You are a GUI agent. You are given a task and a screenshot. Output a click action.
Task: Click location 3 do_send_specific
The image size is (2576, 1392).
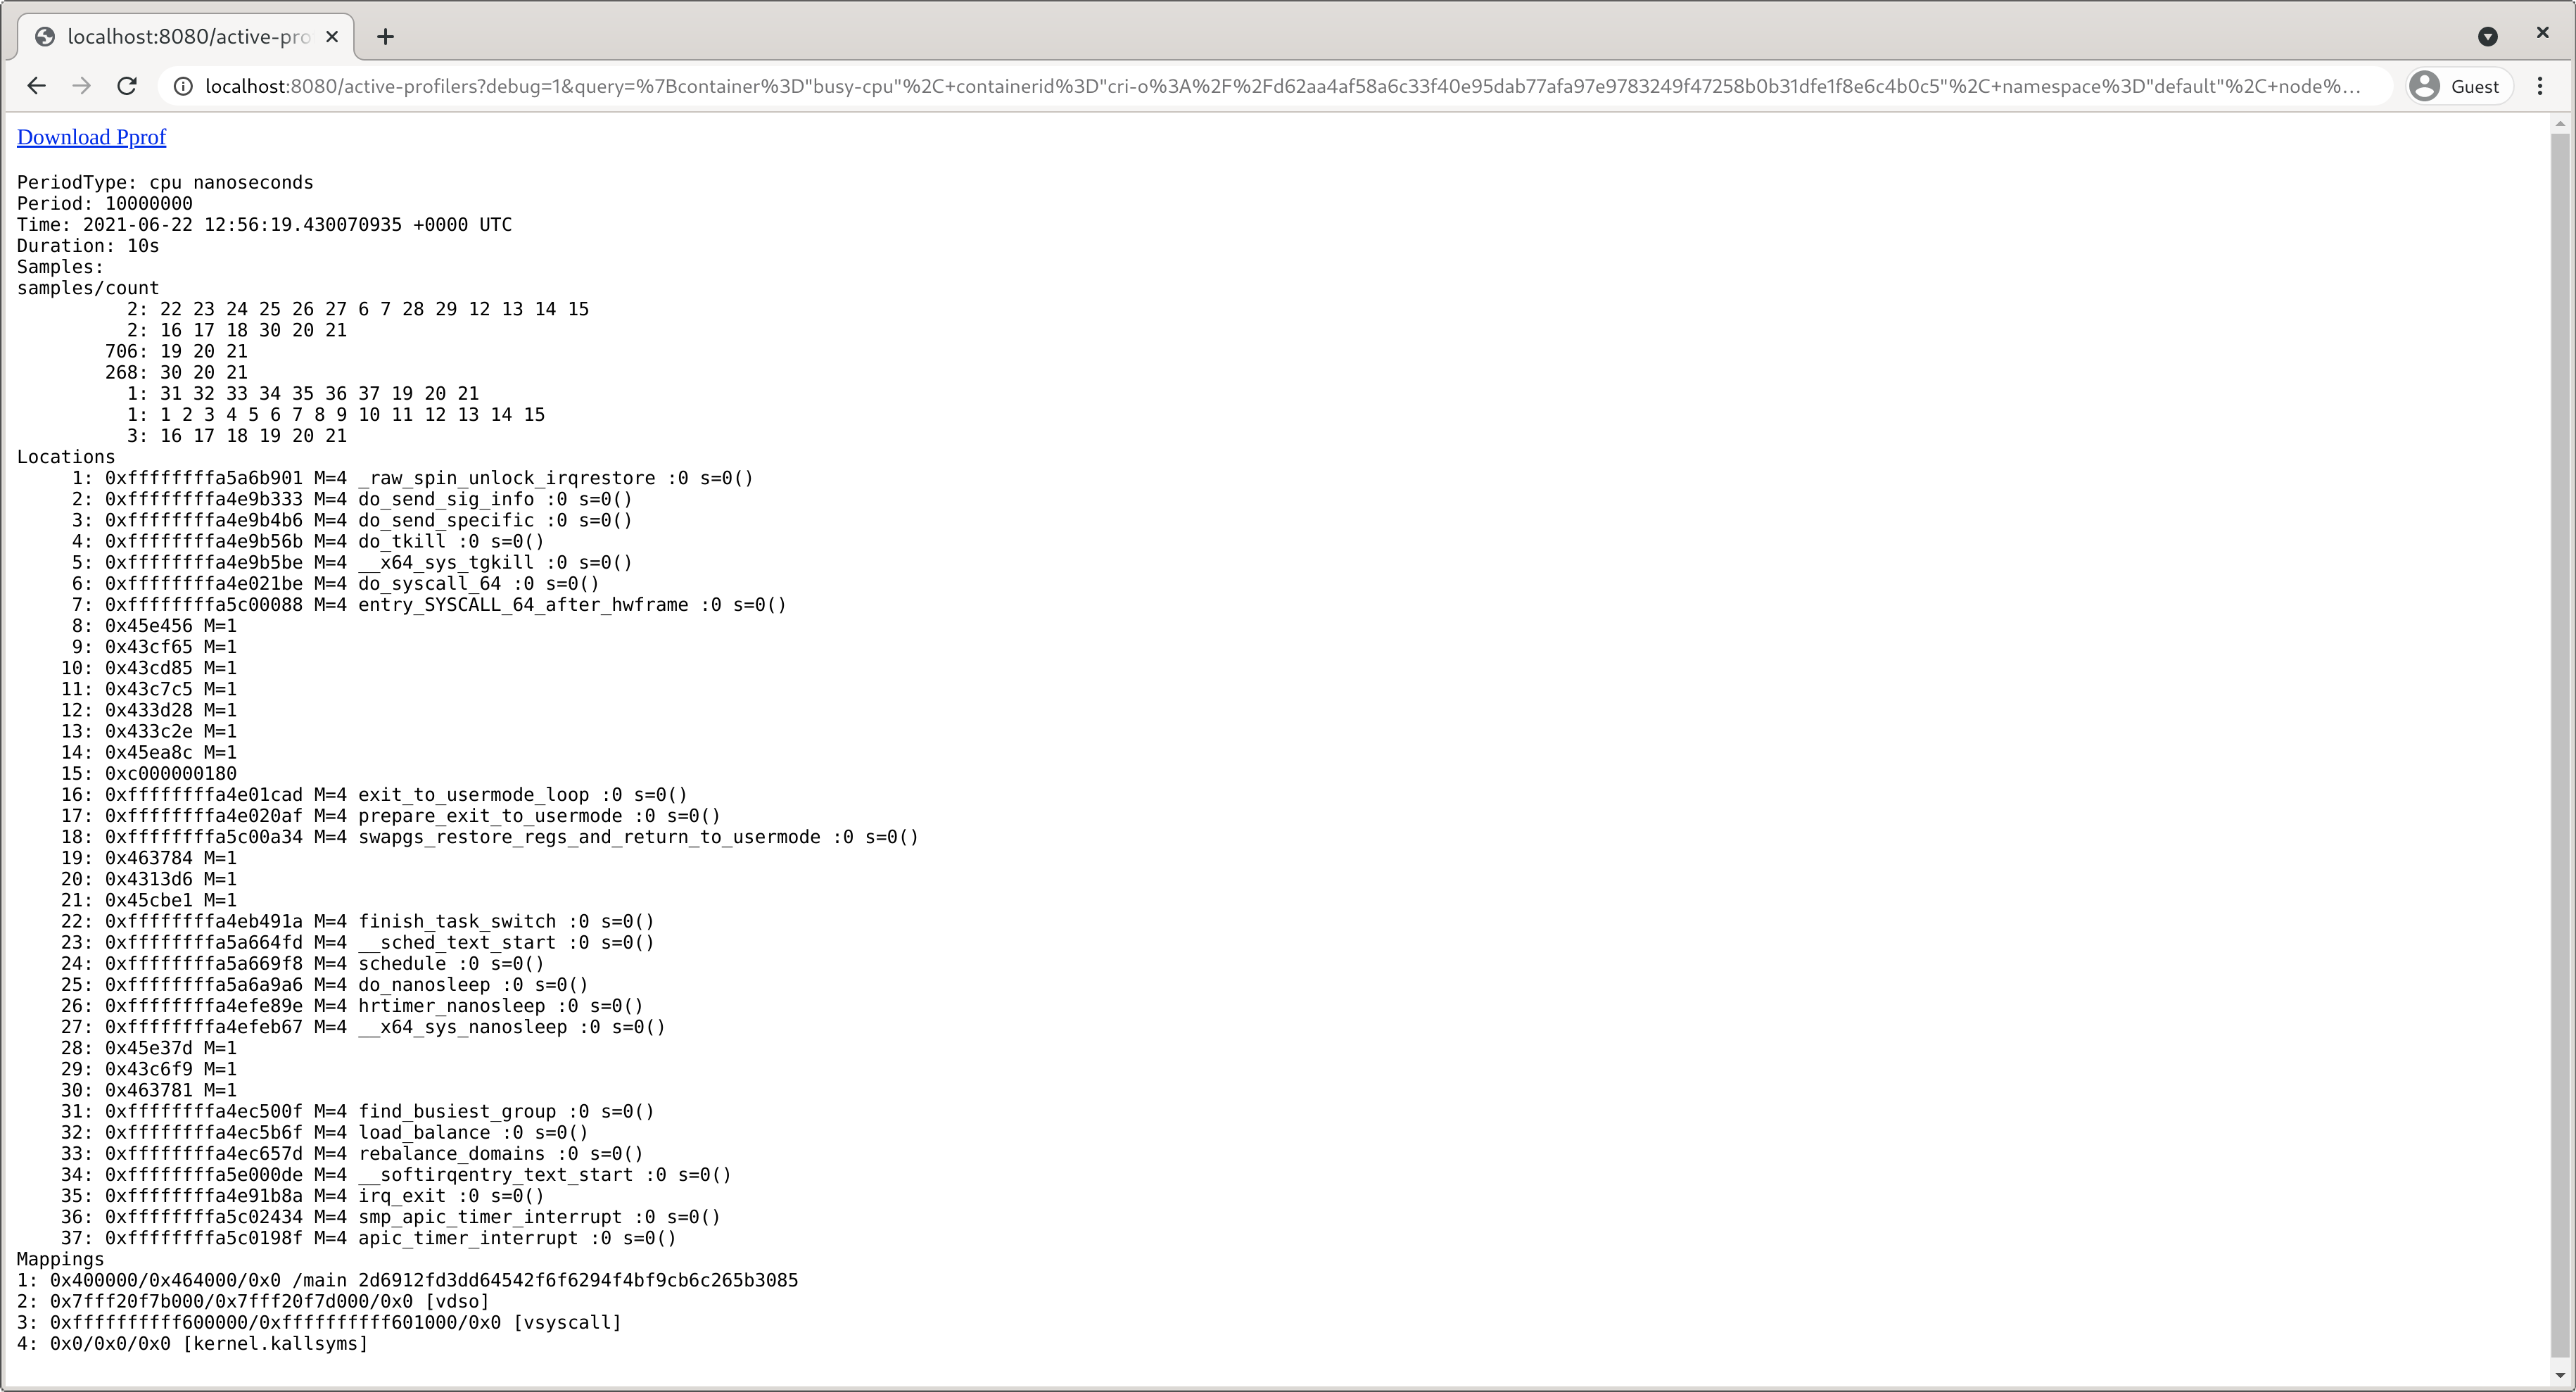tap(352, 520)
